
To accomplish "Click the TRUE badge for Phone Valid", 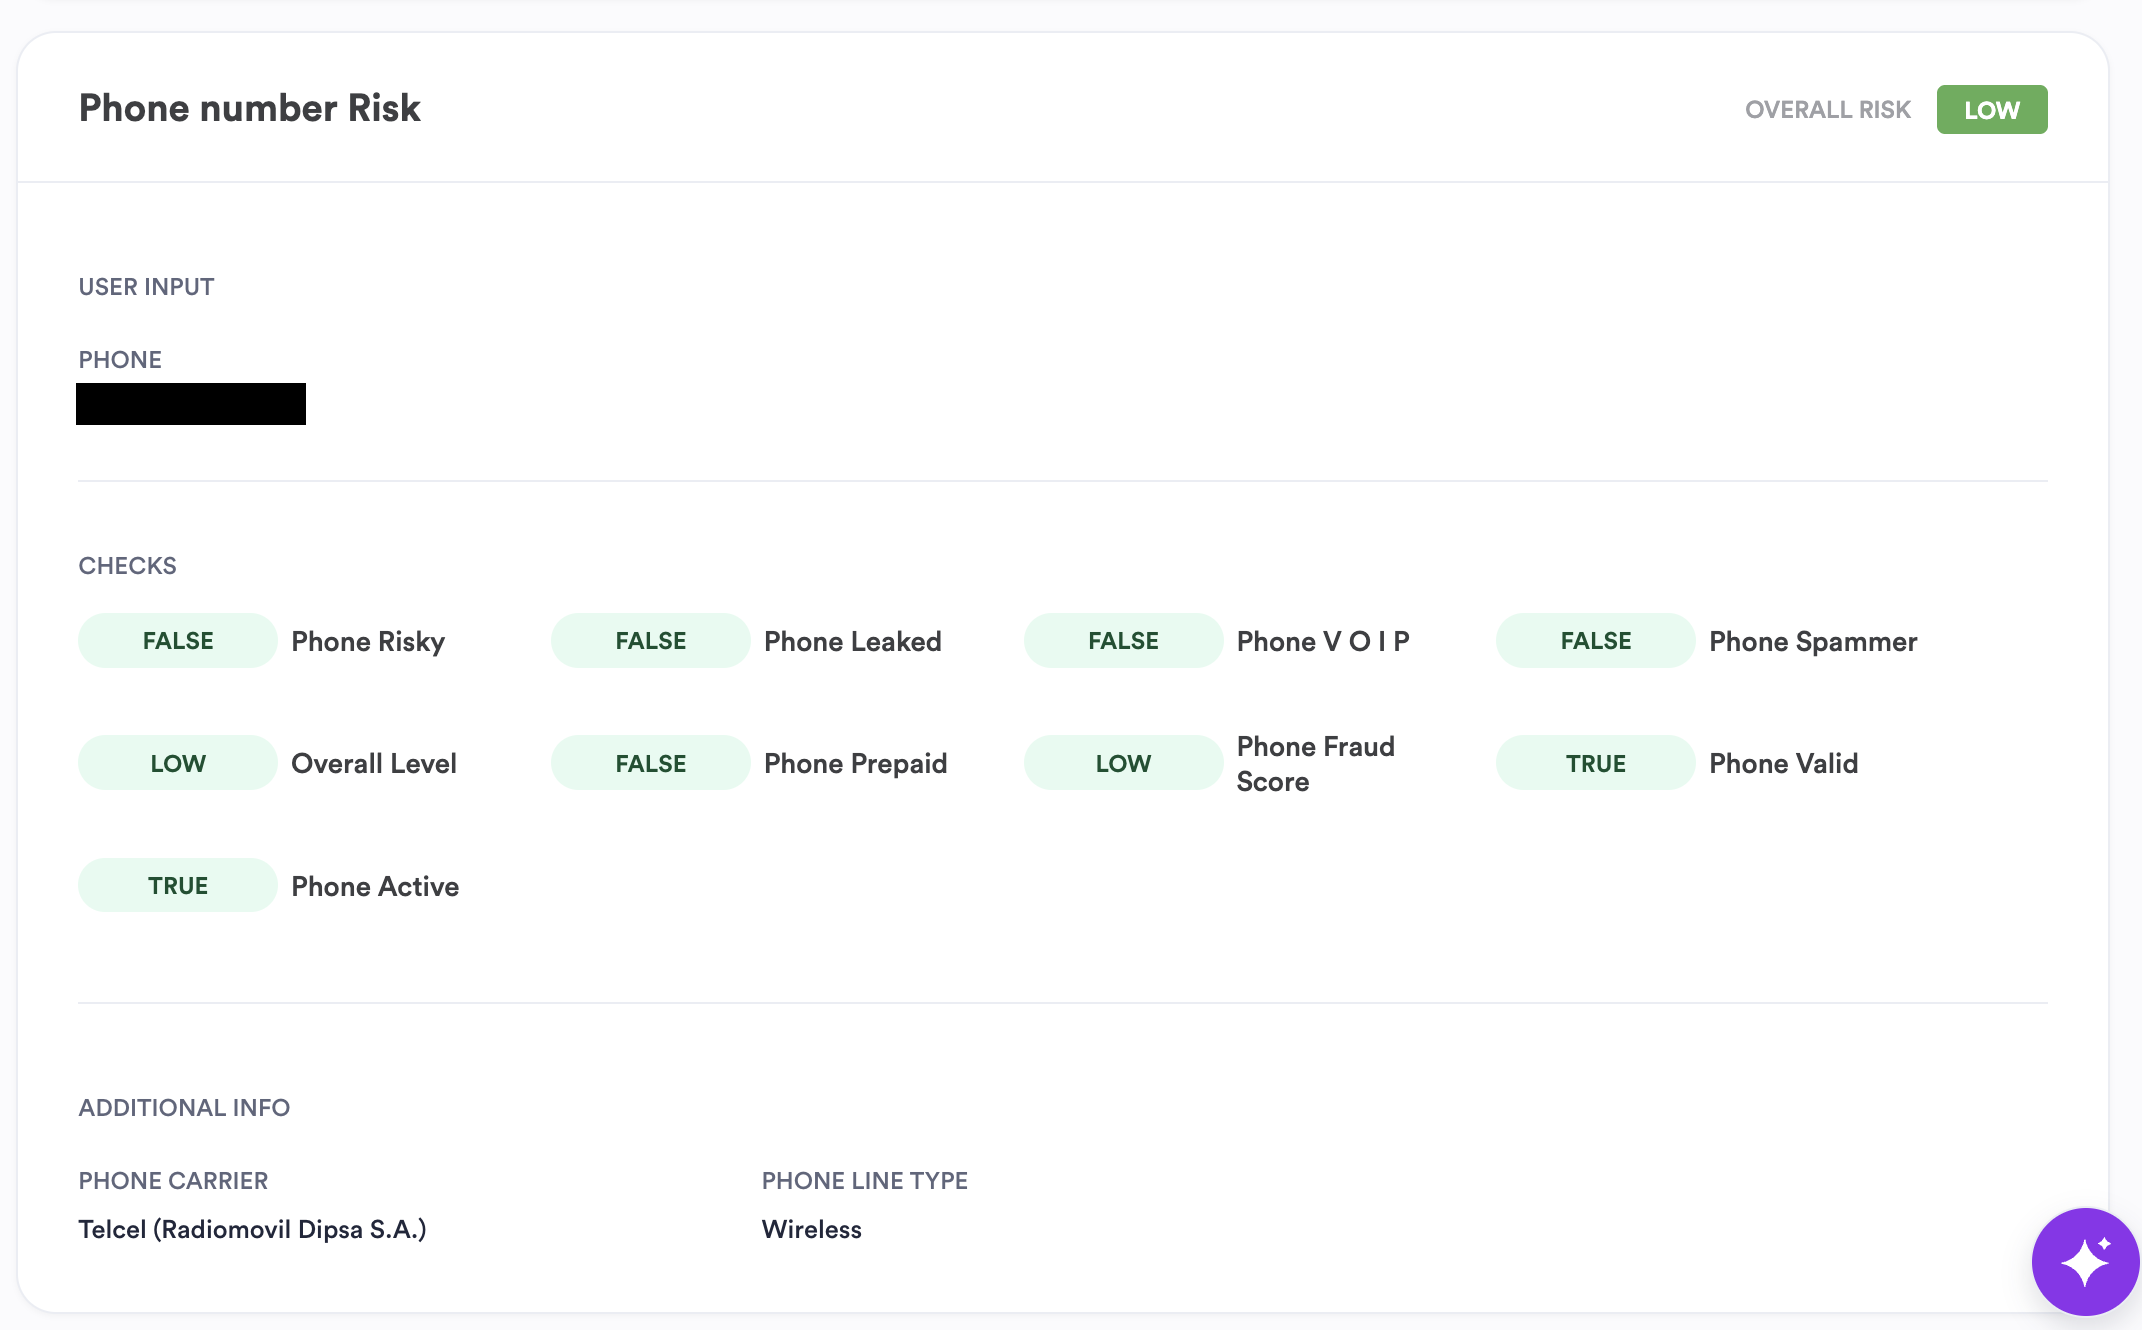I will (x=1595, y=763).
